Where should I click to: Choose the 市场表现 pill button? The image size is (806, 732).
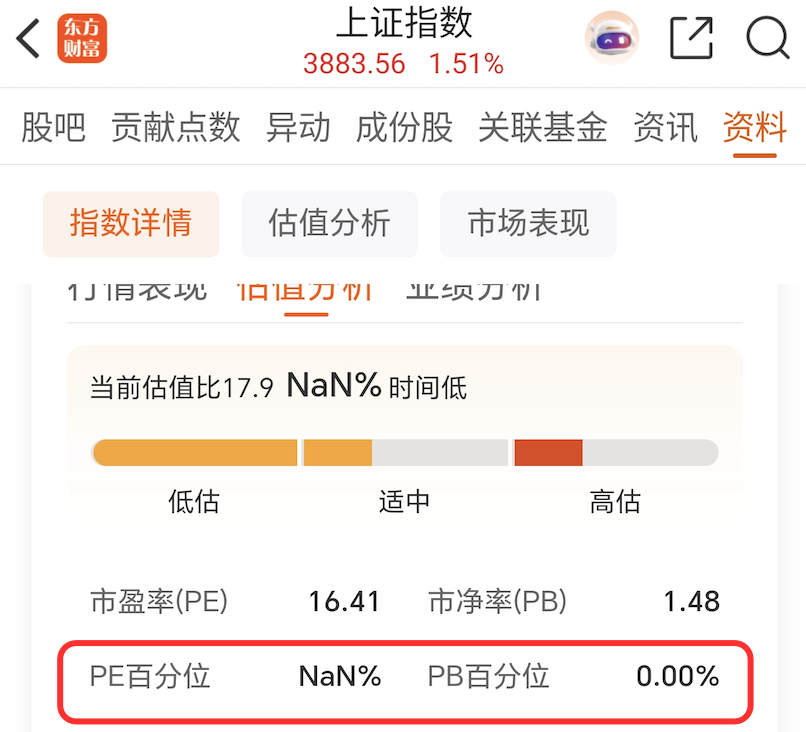[528, 224]
